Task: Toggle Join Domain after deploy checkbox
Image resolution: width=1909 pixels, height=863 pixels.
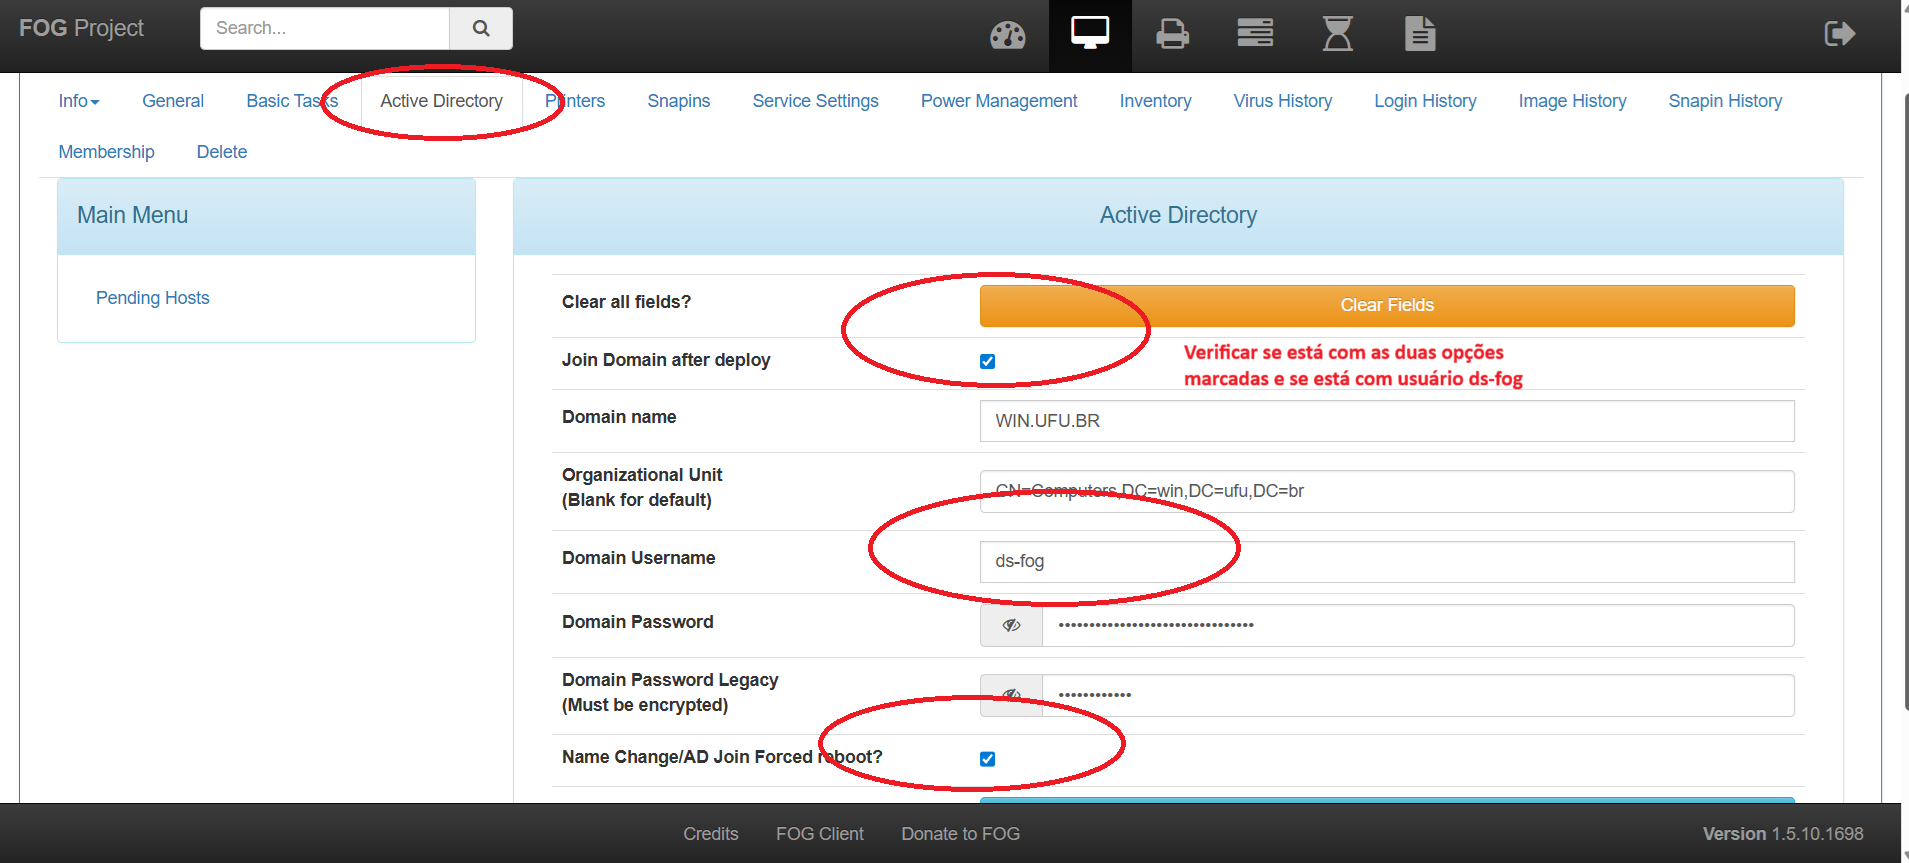Action: (x=987, y=361)
